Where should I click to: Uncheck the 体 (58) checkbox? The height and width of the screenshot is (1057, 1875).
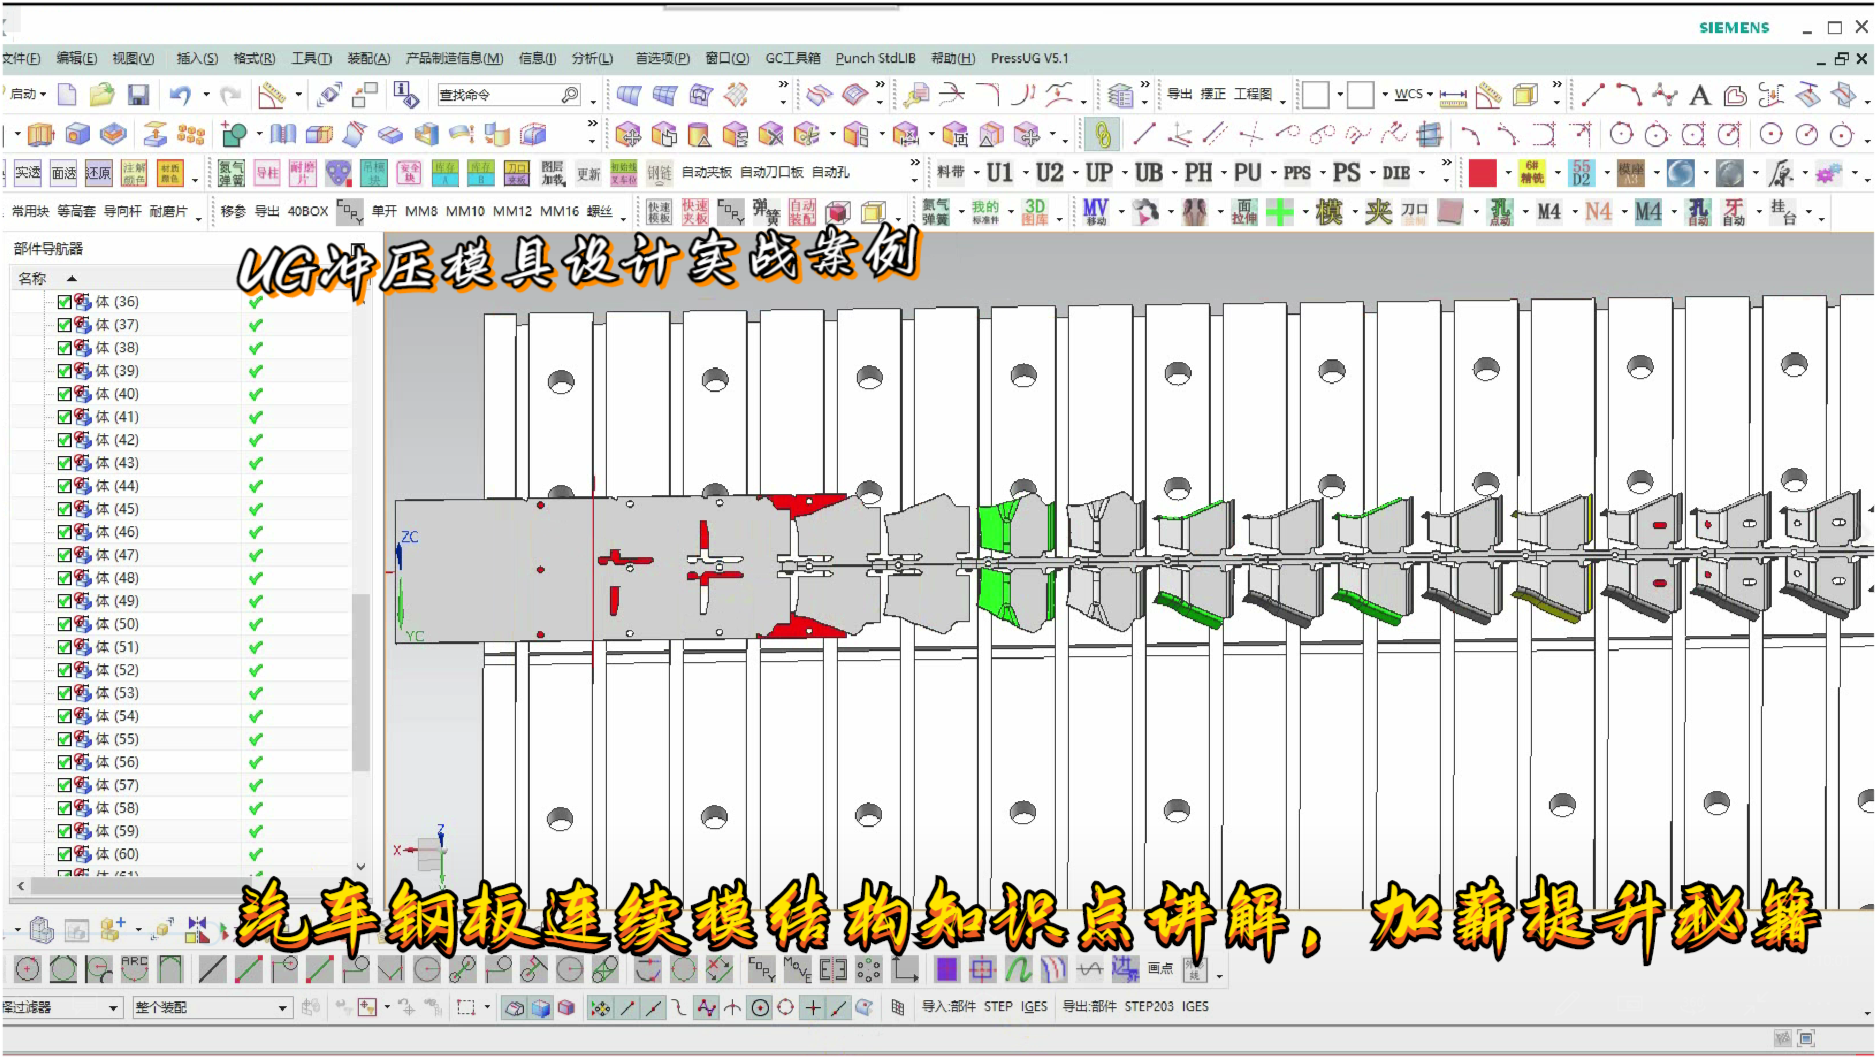coord(64,808)
